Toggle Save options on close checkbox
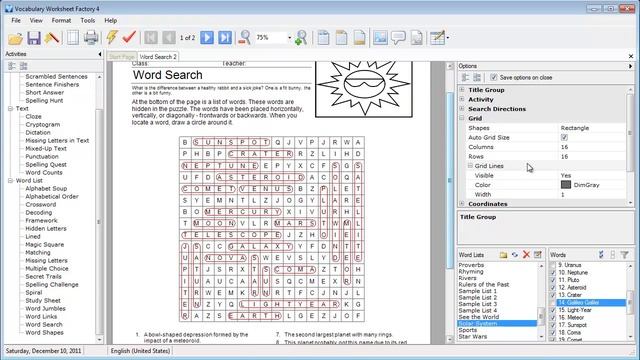The width and height of the screenshot is (640, 360). point(493,77)
